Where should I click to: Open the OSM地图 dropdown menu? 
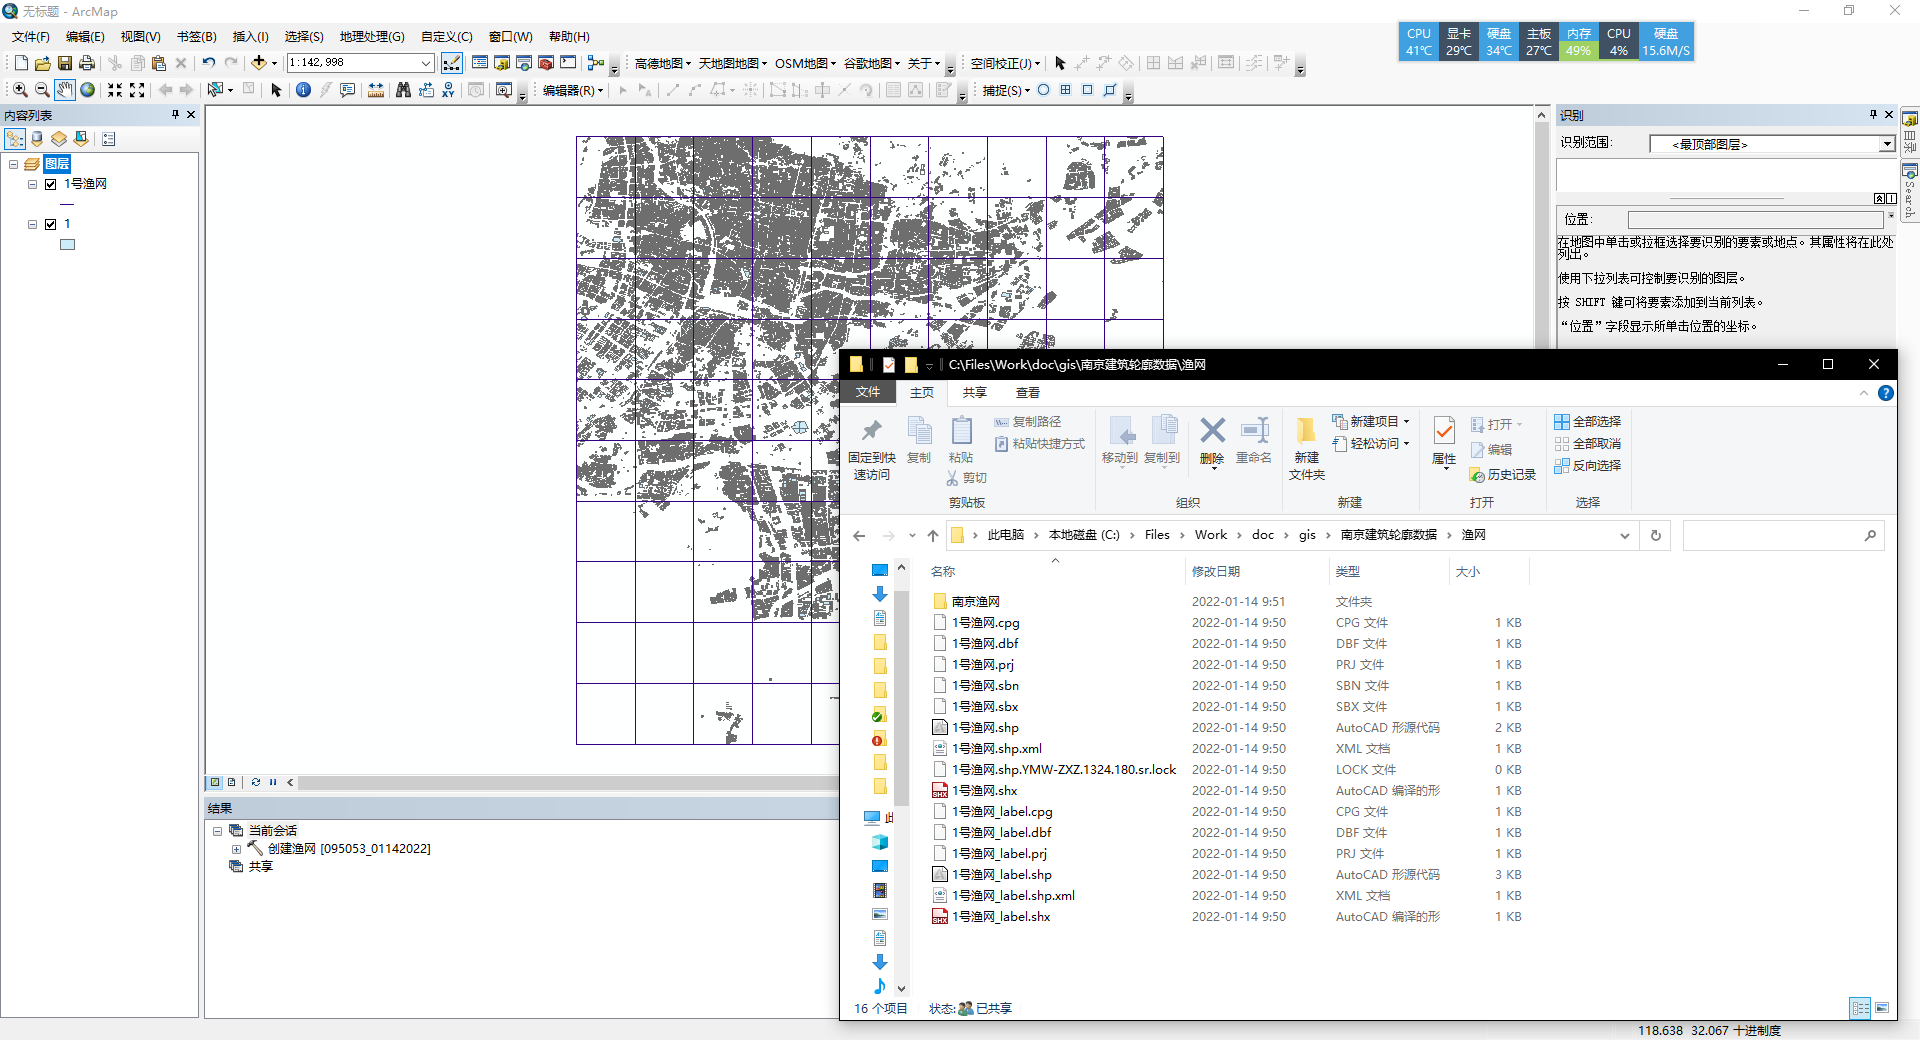coord(805,63)
